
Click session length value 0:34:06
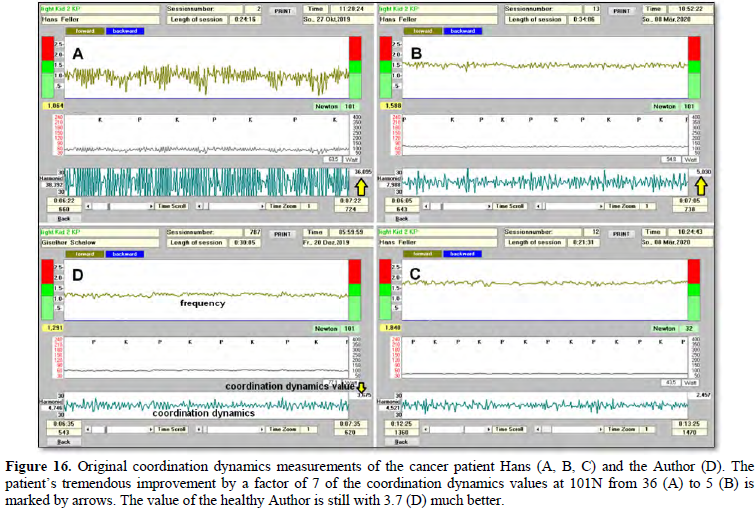[584, 19]
